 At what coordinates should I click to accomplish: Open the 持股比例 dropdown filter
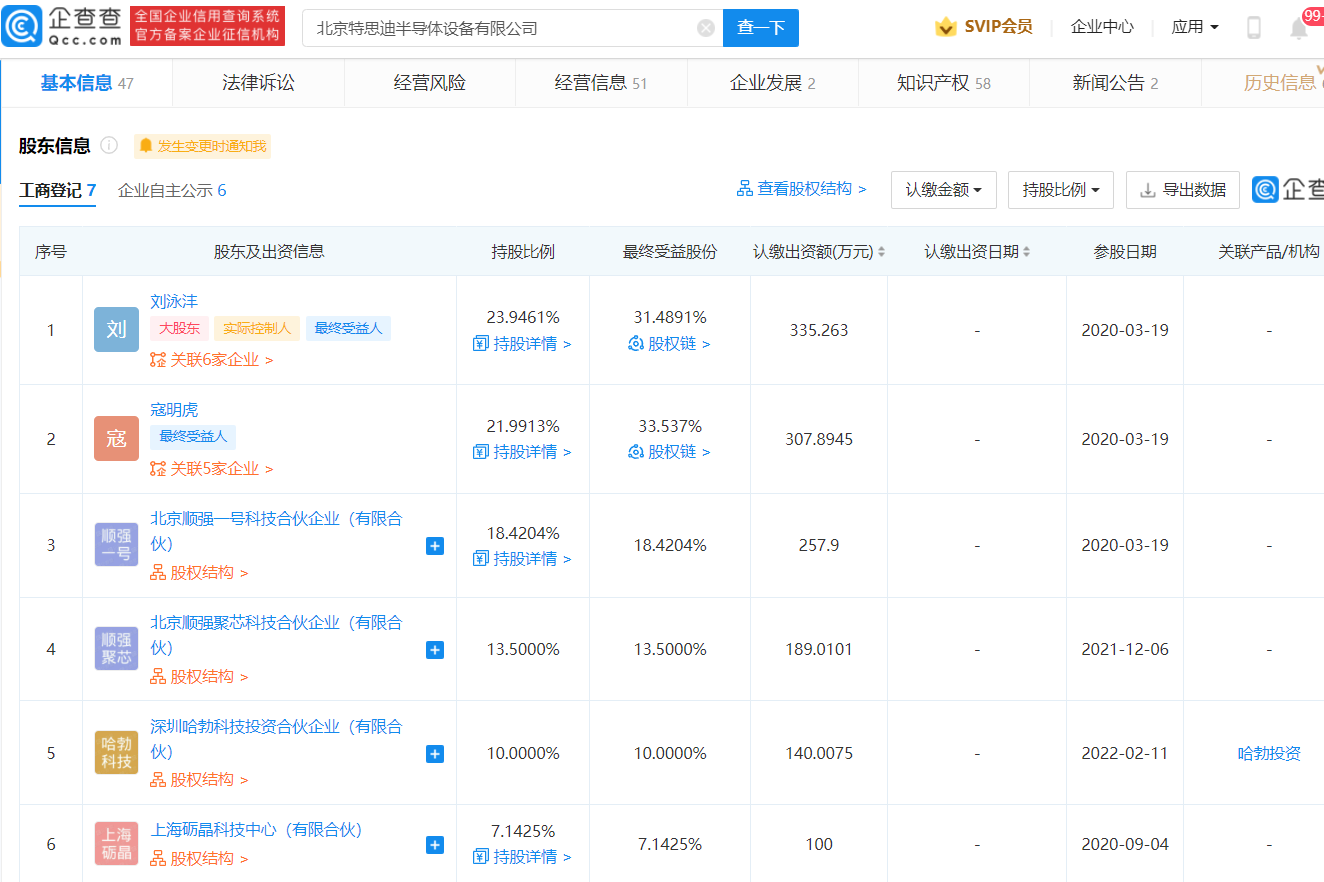[x=1061, y=190]
